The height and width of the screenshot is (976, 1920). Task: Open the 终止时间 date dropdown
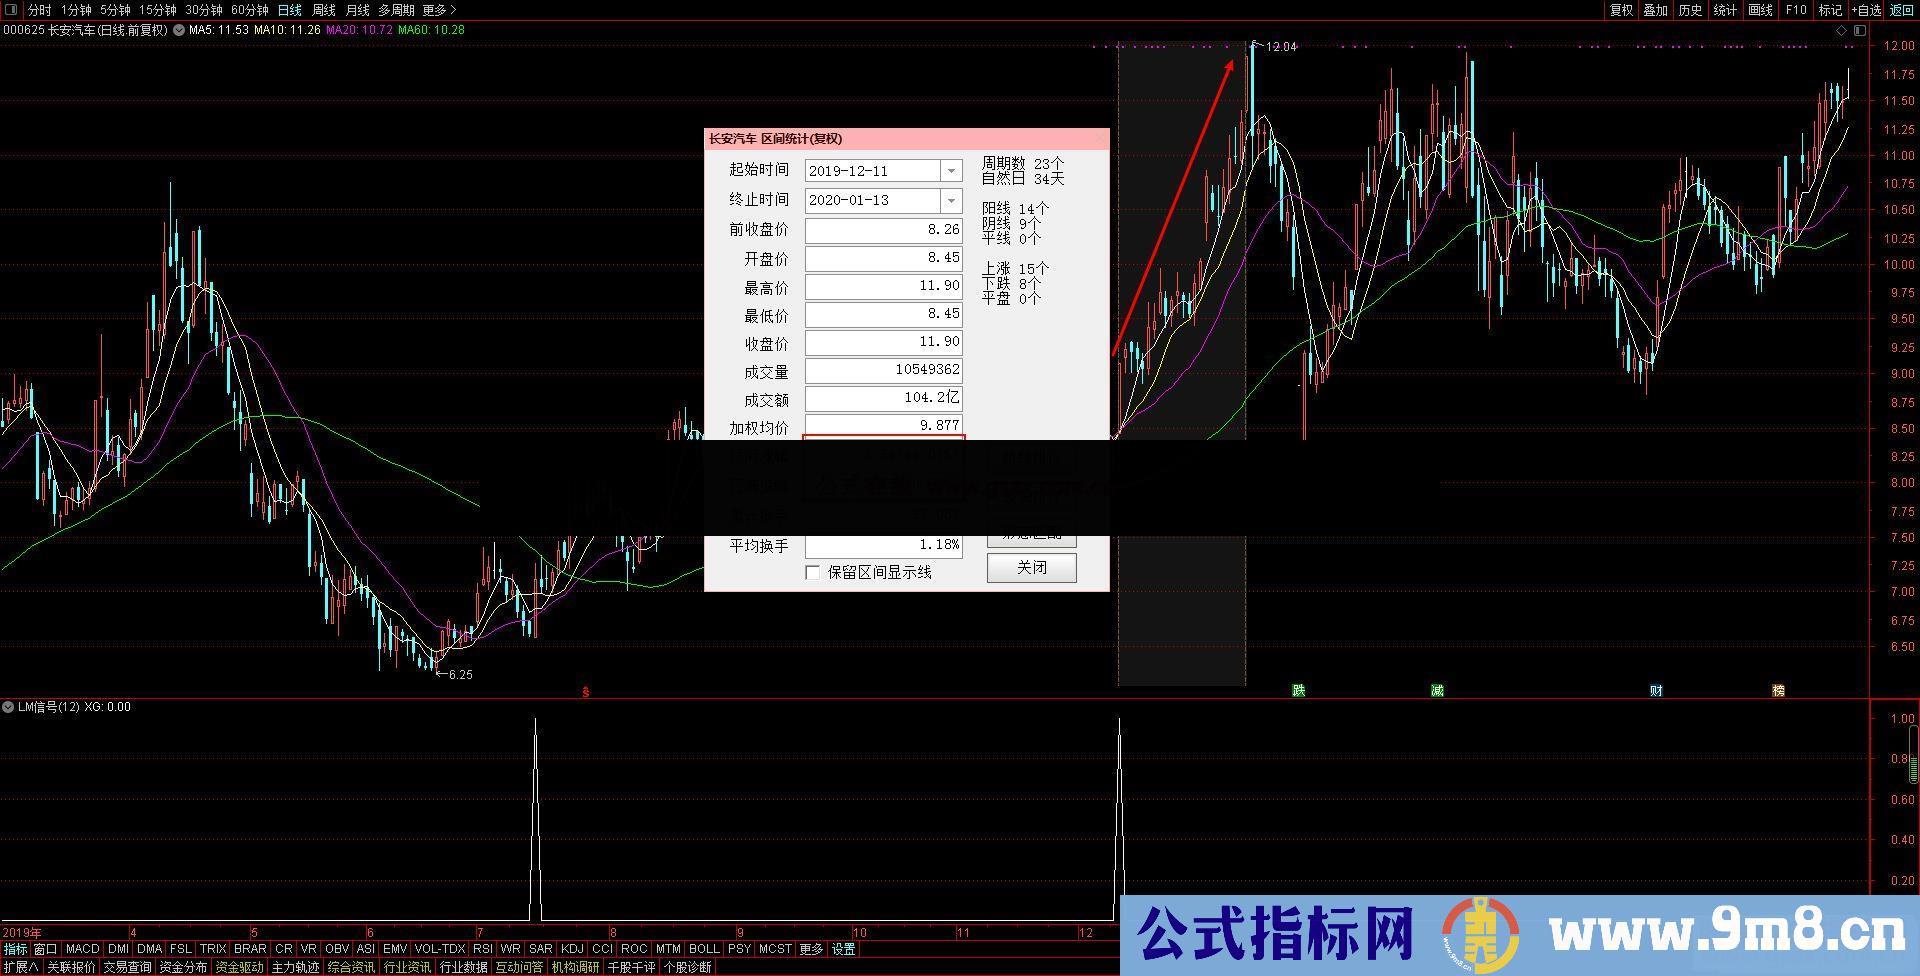click(x=952, y=200)
